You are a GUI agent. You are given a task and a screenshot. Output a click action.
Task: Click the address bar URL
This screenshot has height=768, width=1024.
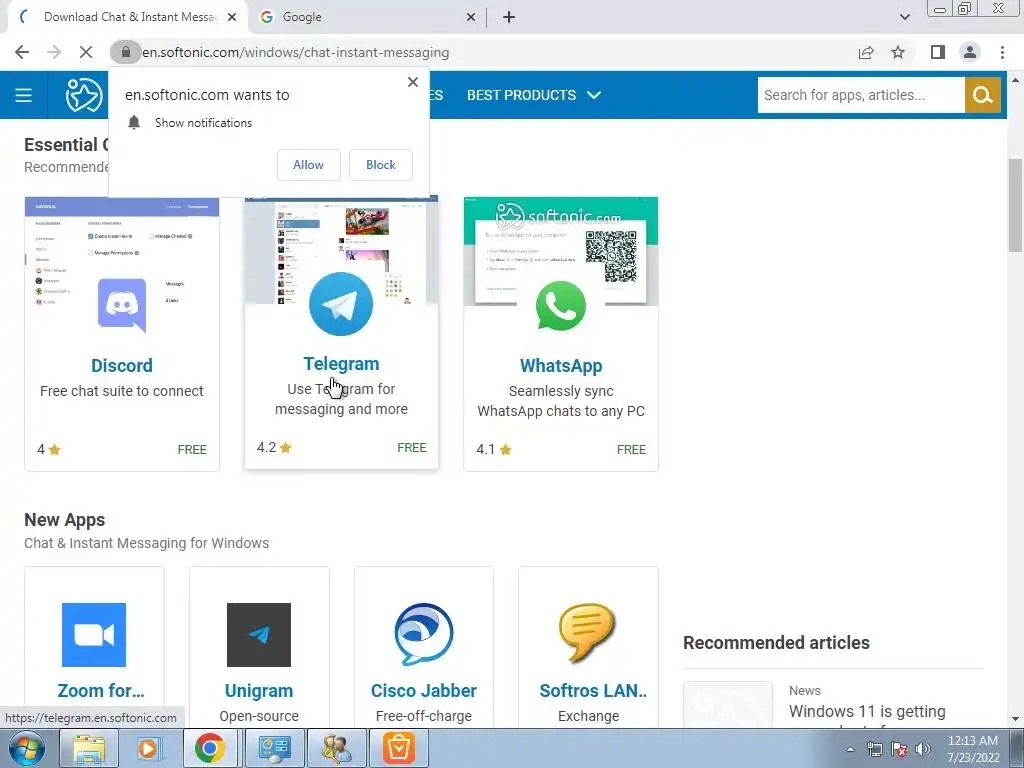[296, 52]
